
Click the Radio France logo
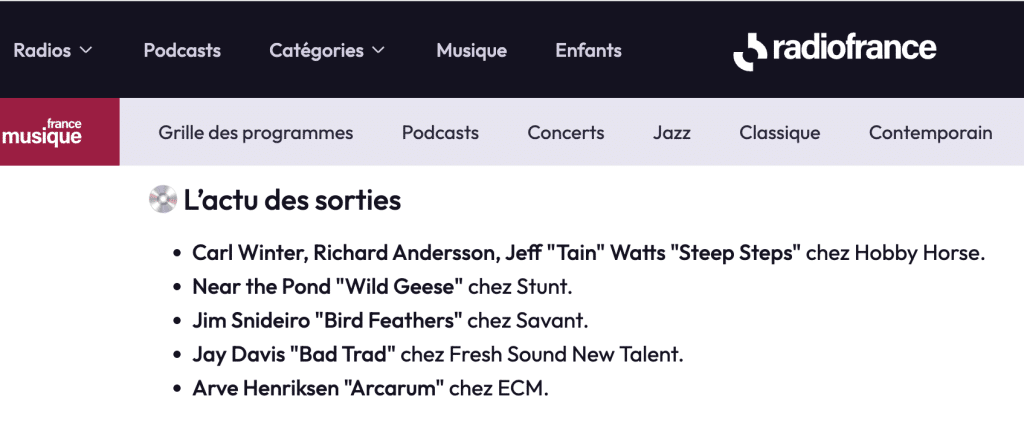pyautogui.click(x=835, y=49)
